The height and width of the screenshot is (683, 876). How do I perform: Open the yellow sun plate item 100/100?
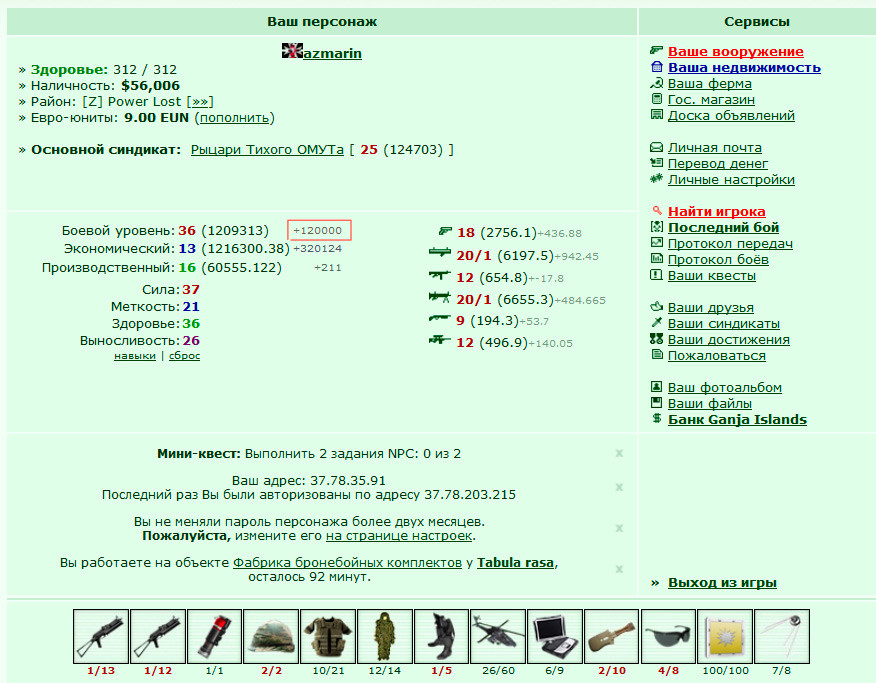coord(725,637)
